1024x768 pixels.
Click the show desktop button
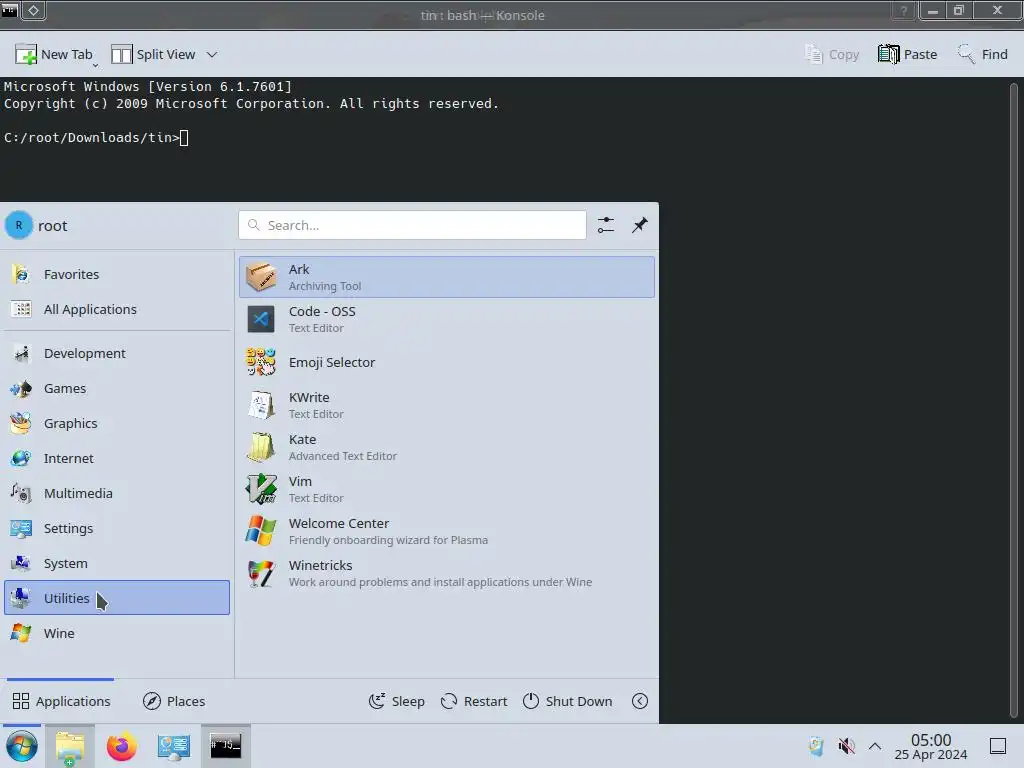(998, 746)
